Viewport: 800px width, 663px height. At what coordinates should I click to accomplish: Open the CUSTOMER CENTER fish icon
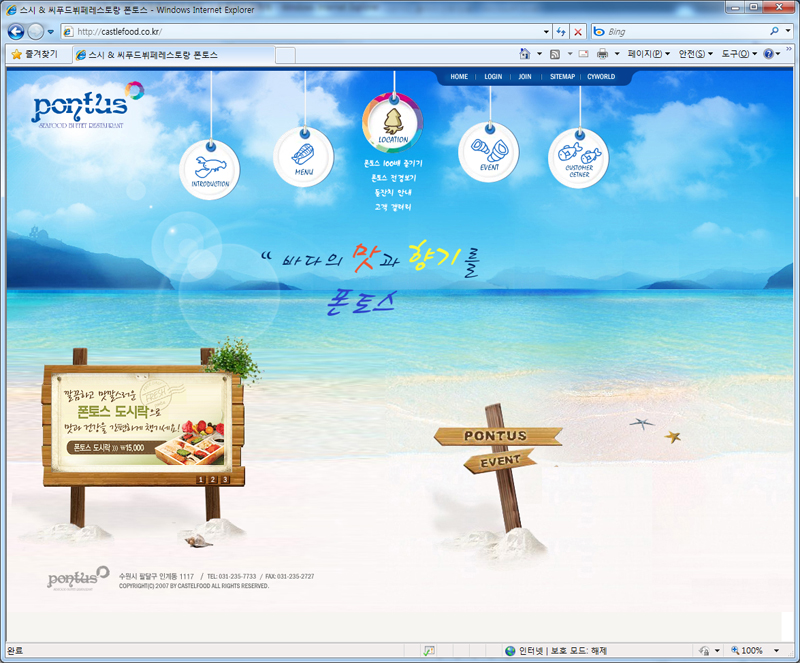(579, 158)
